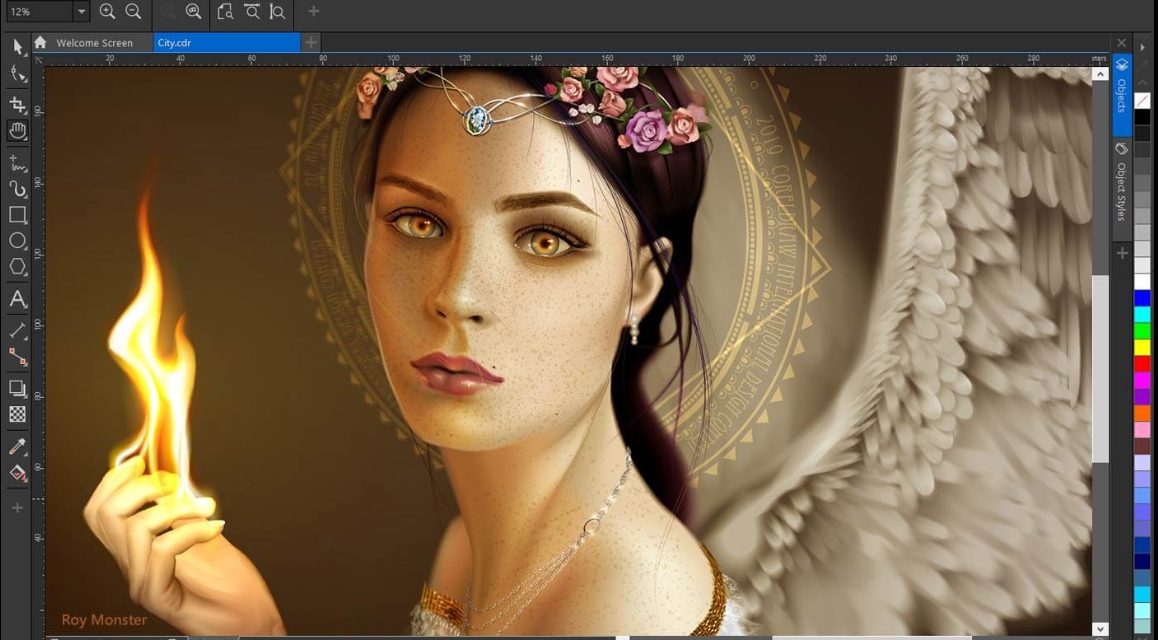Select the Pick tool

[18, 48]
